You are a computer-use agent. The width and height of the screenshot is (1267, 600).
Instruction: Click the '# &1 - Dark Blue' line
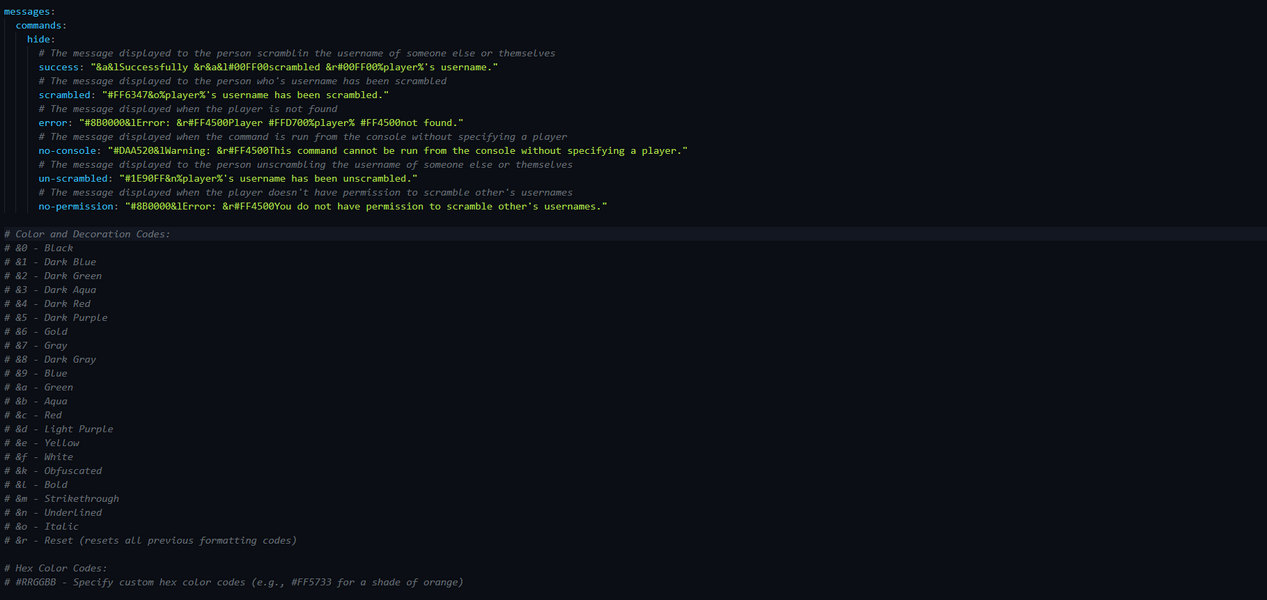click(x=50, y=262)
